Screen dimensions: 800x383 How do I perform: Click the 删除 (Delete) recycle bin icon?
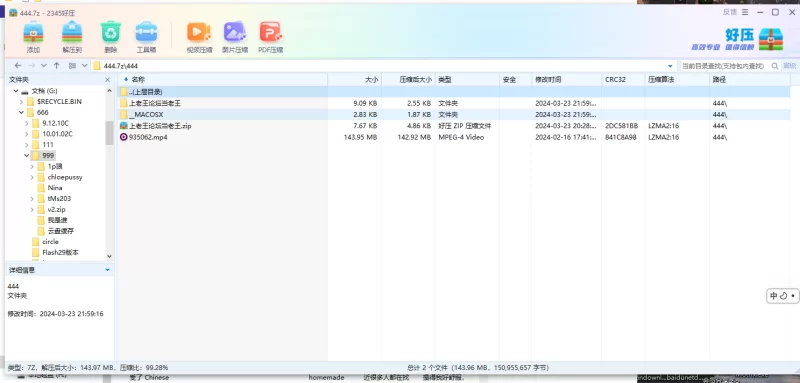(110, 32)
